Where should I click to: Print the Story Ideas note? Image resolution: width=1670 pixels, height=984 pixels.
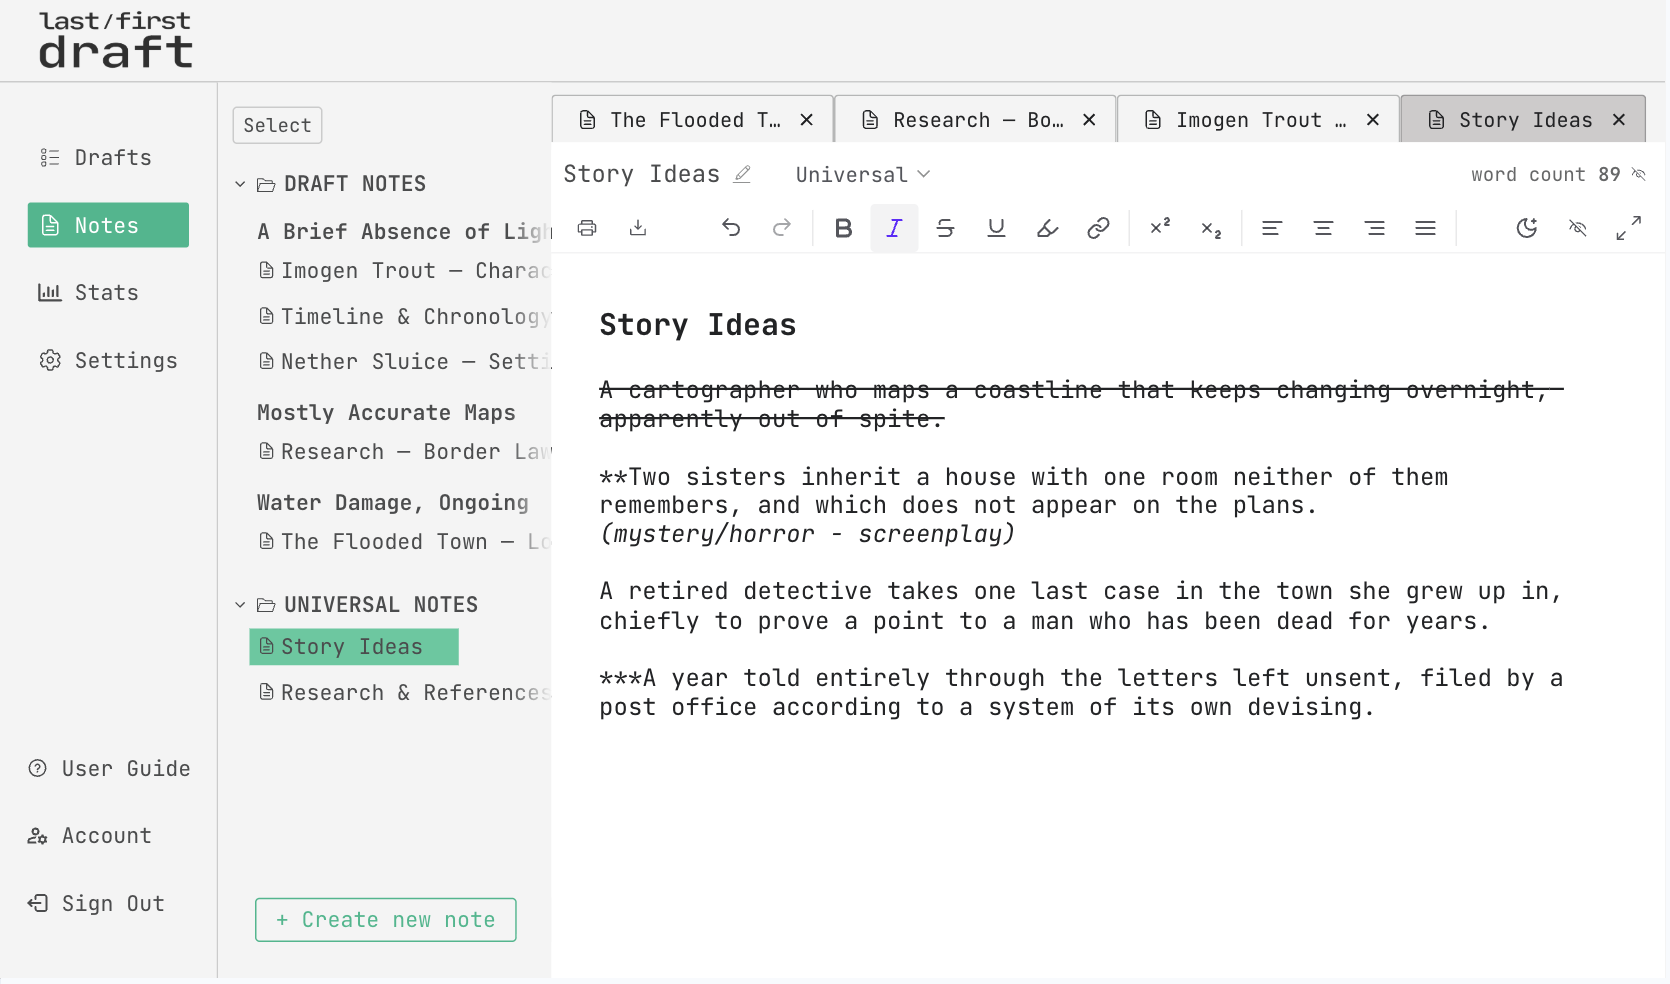pos(587,228)
